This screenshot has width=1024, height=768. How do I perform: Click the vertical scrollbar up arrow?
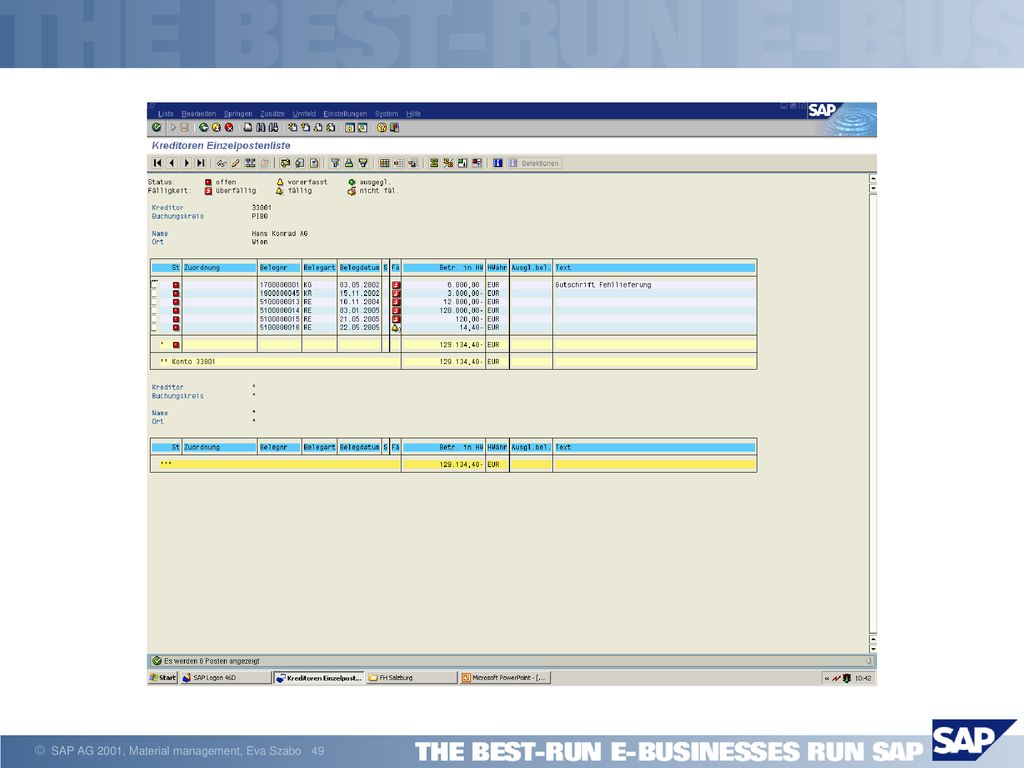(x=873, y=179)
